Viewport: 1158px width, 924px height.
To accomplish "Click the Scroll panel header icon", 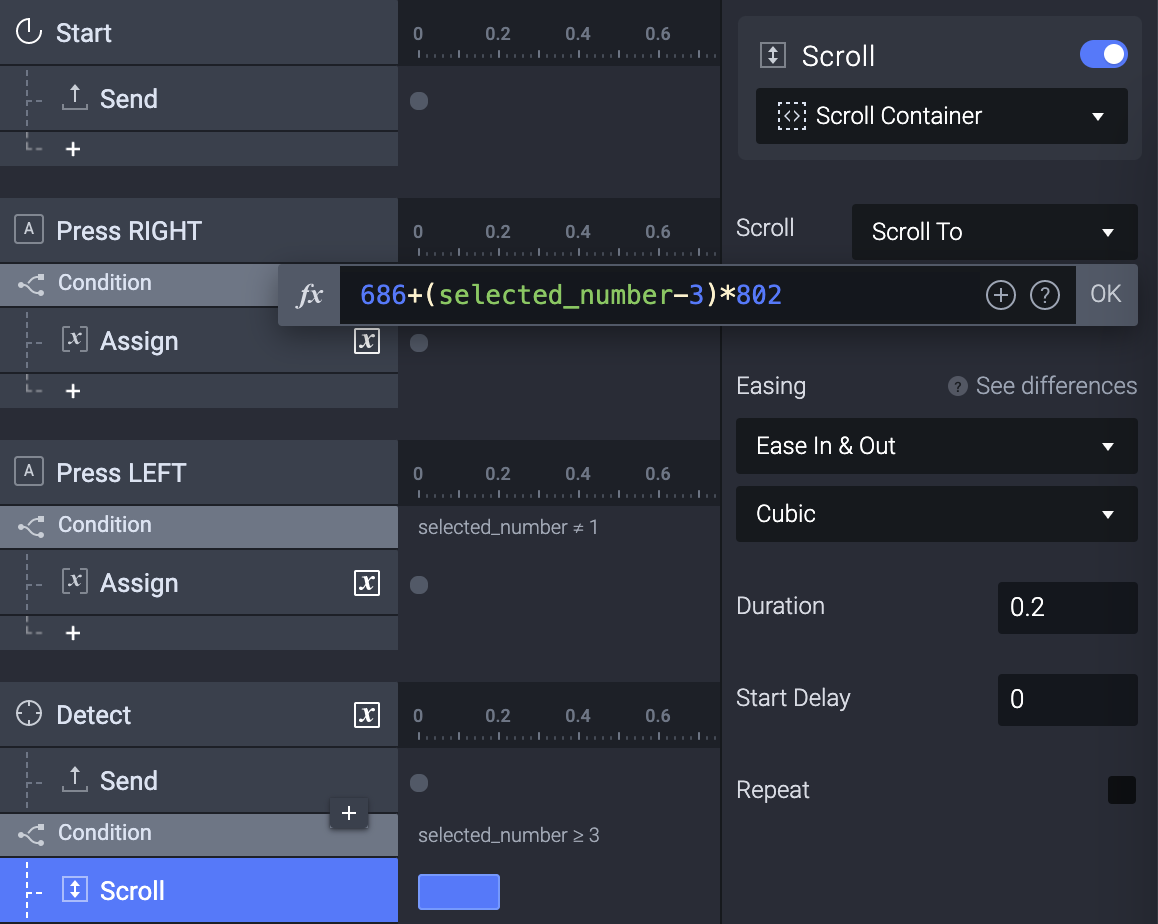I will click(x=772, y=55).
